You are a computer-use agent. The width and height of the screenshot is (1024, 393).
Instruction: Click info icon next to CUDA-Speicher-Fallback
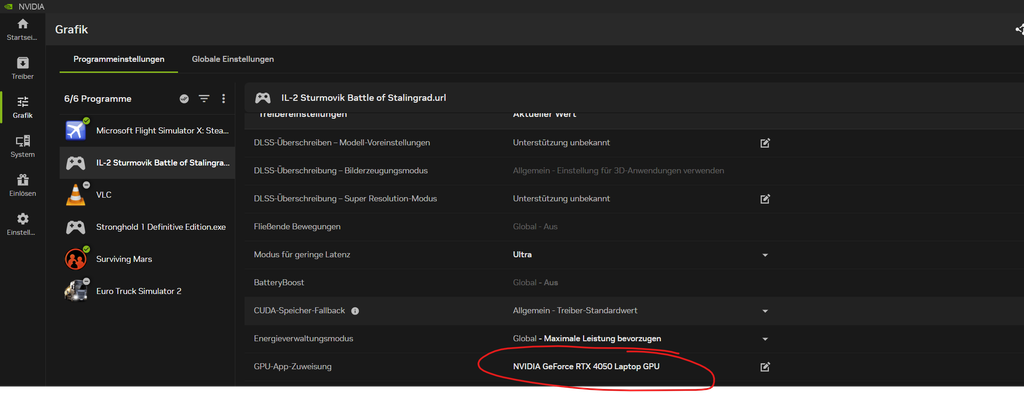(x=355, y=311)
